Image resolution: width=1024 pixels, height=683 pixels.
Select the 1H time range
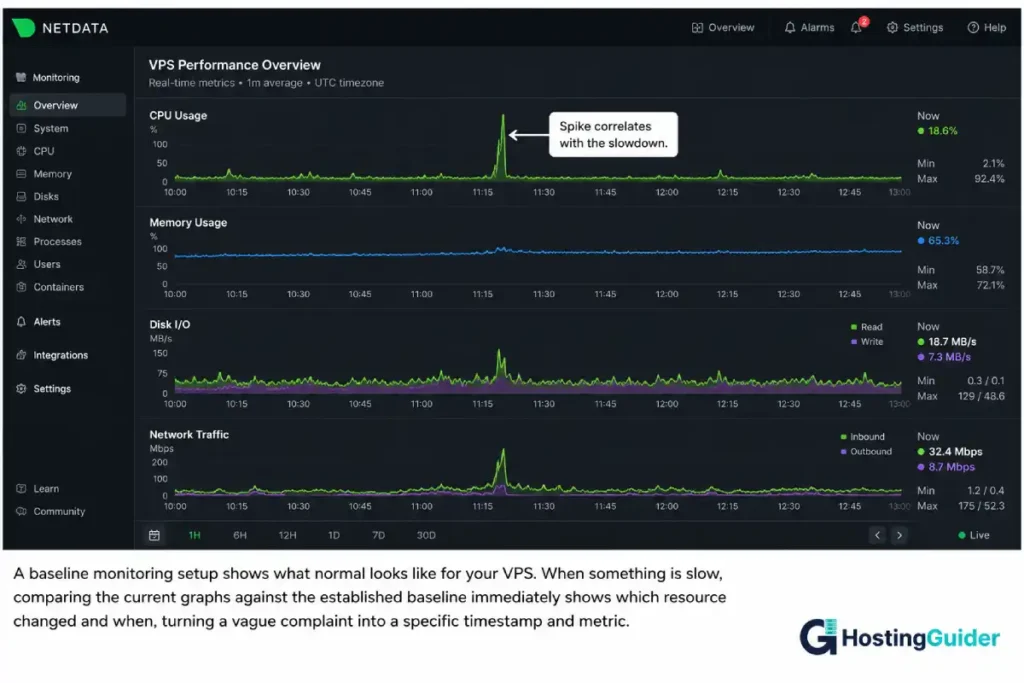pos(194,535)
